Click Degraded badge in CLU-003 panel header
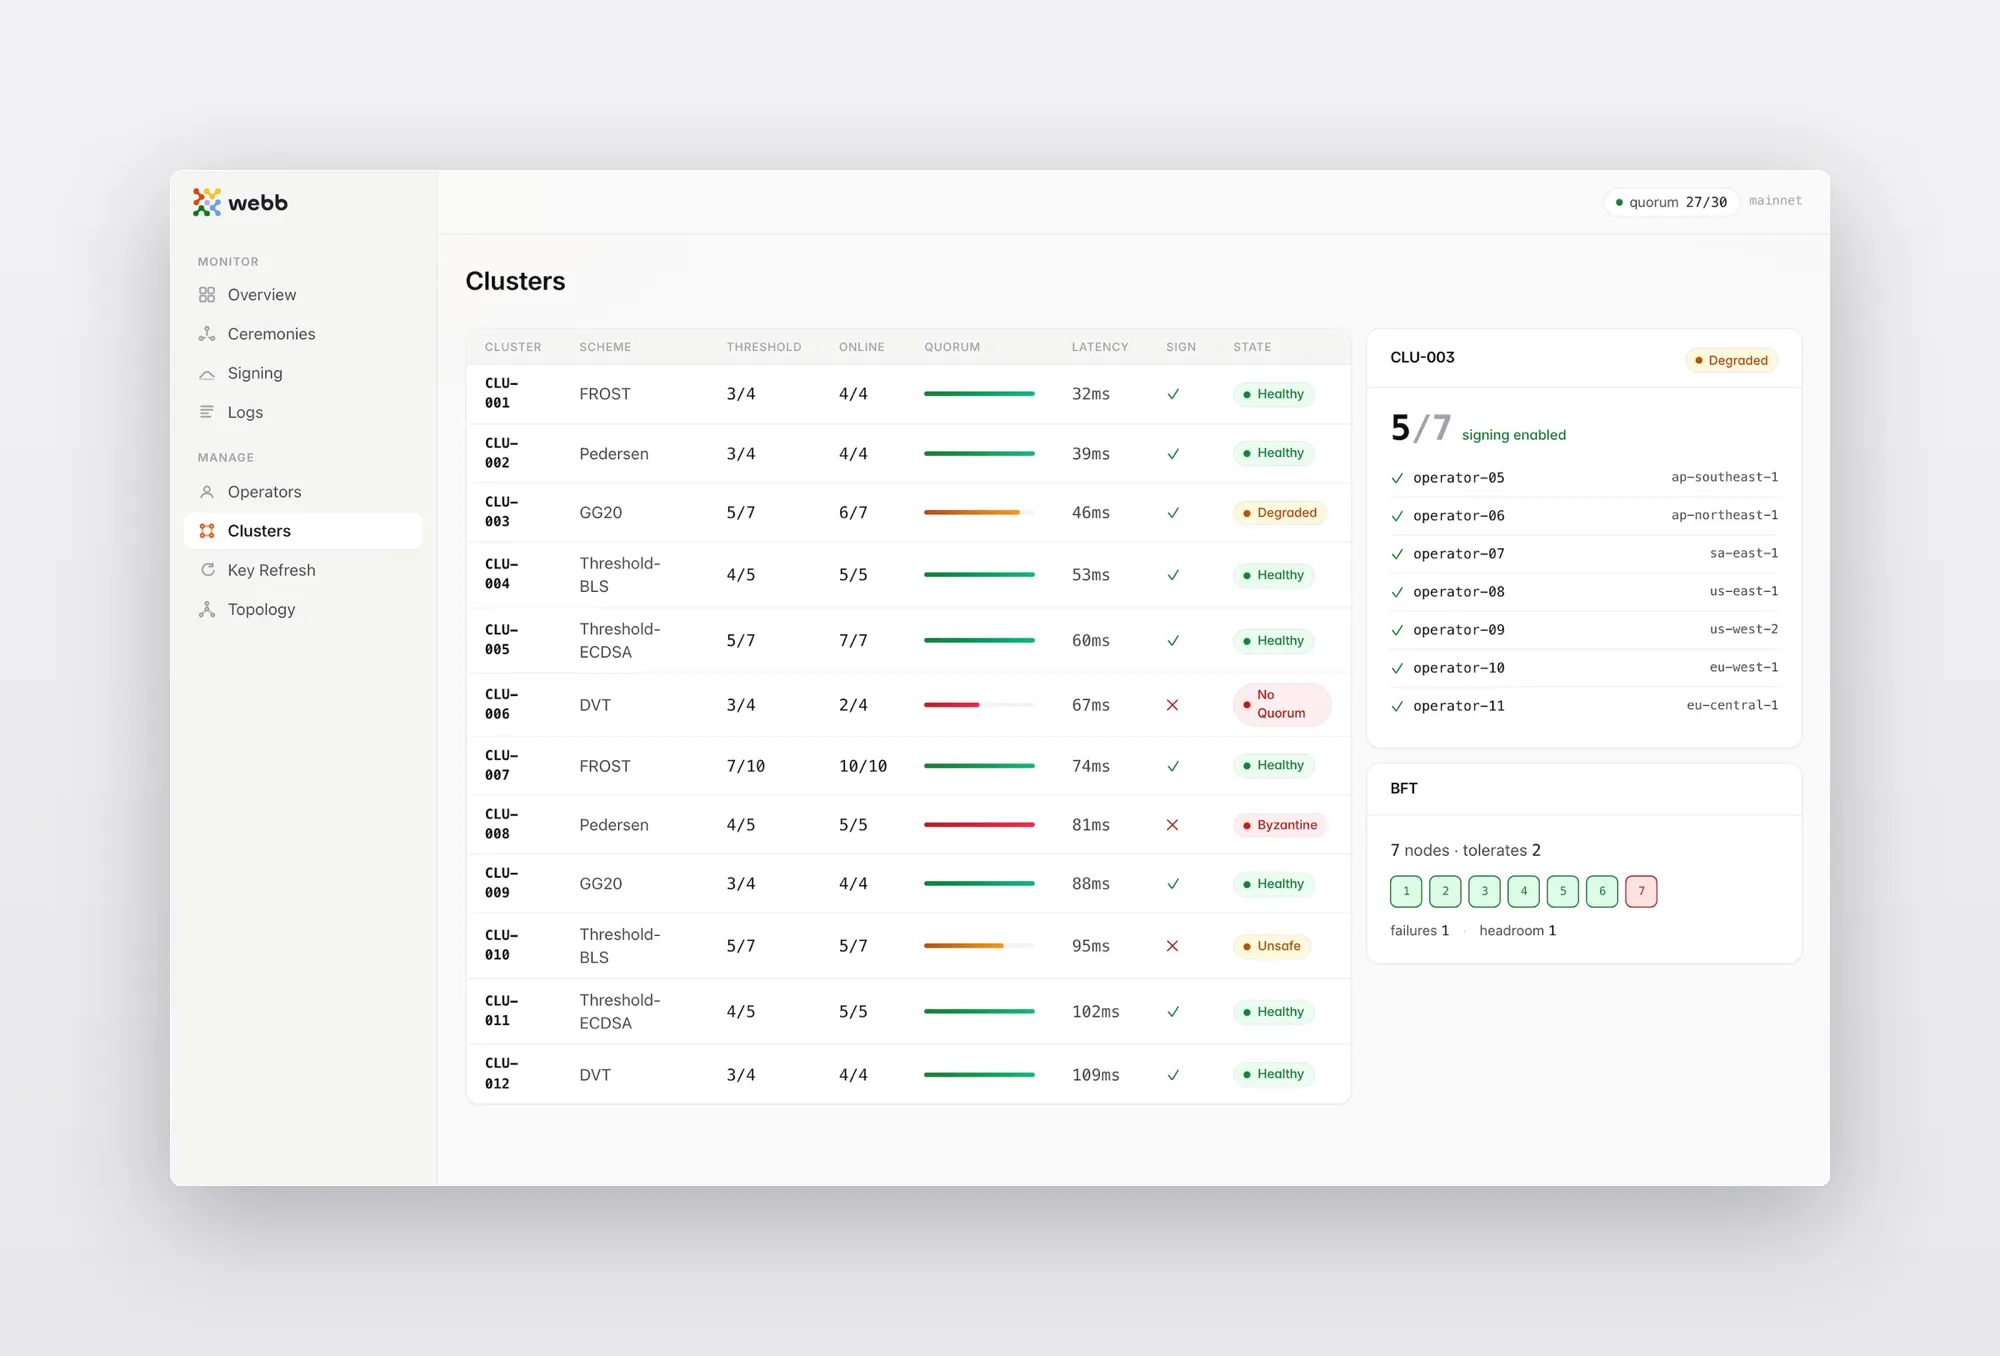 tap(1731, 360)
